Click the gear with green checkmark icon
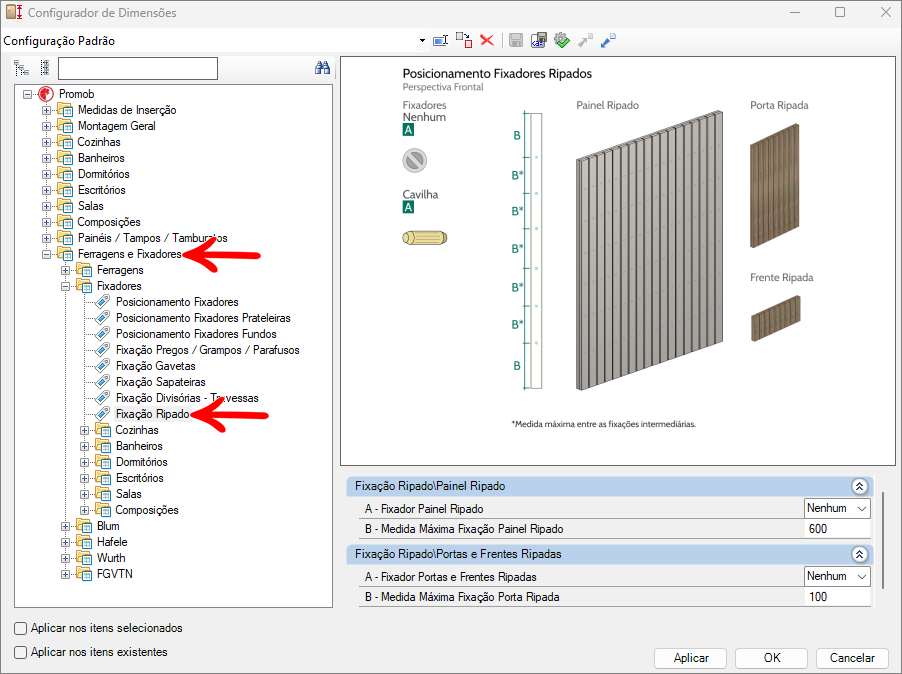This screenshot has height=674, width=902. (x=562, y=40)
